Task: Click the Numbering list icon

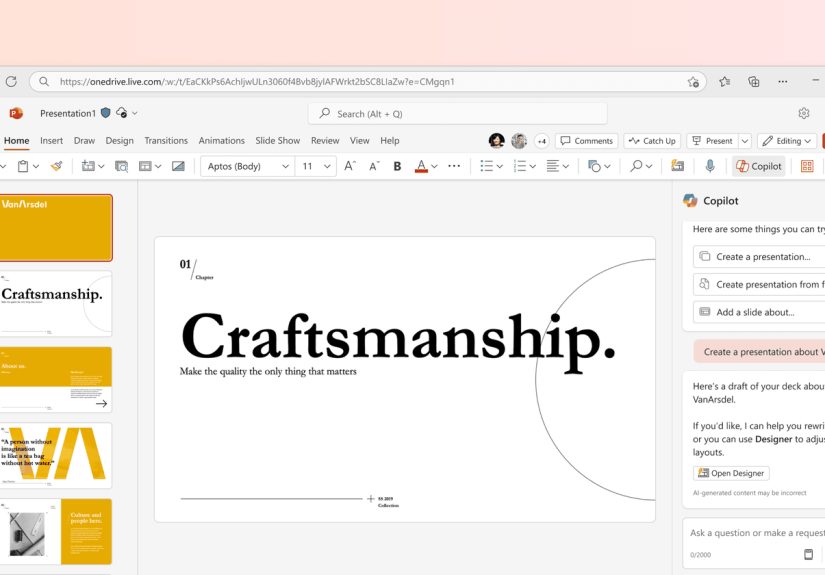Action: [x=520, y=166]
